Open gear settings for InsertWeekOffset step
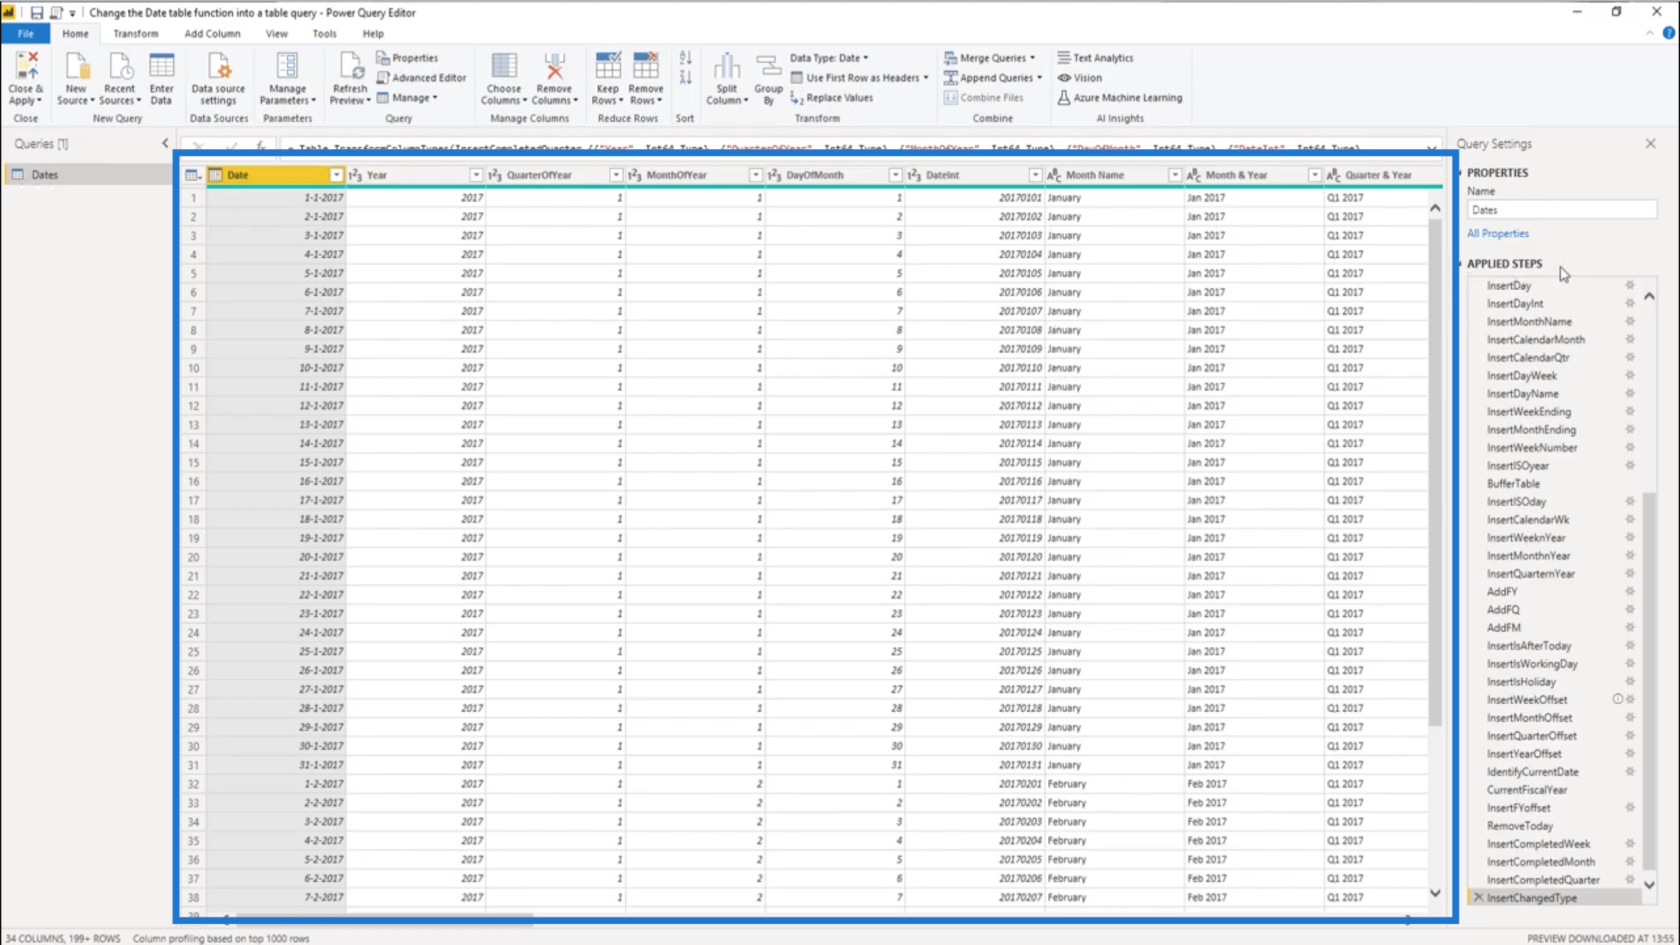1680x945 pixels. pyautogui.click(x=1630, y=699)
